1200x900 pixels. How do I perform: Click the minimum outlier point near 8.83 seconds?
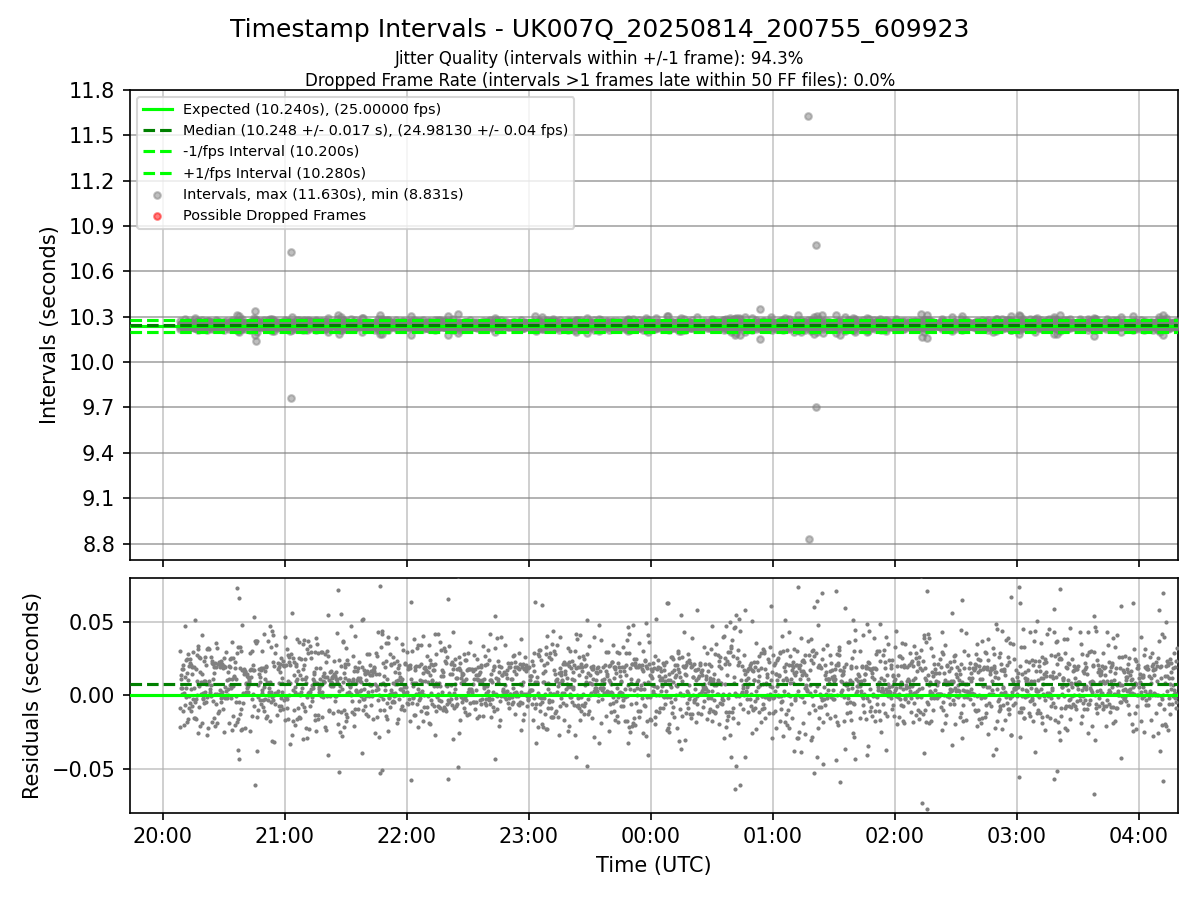point(809,539)
